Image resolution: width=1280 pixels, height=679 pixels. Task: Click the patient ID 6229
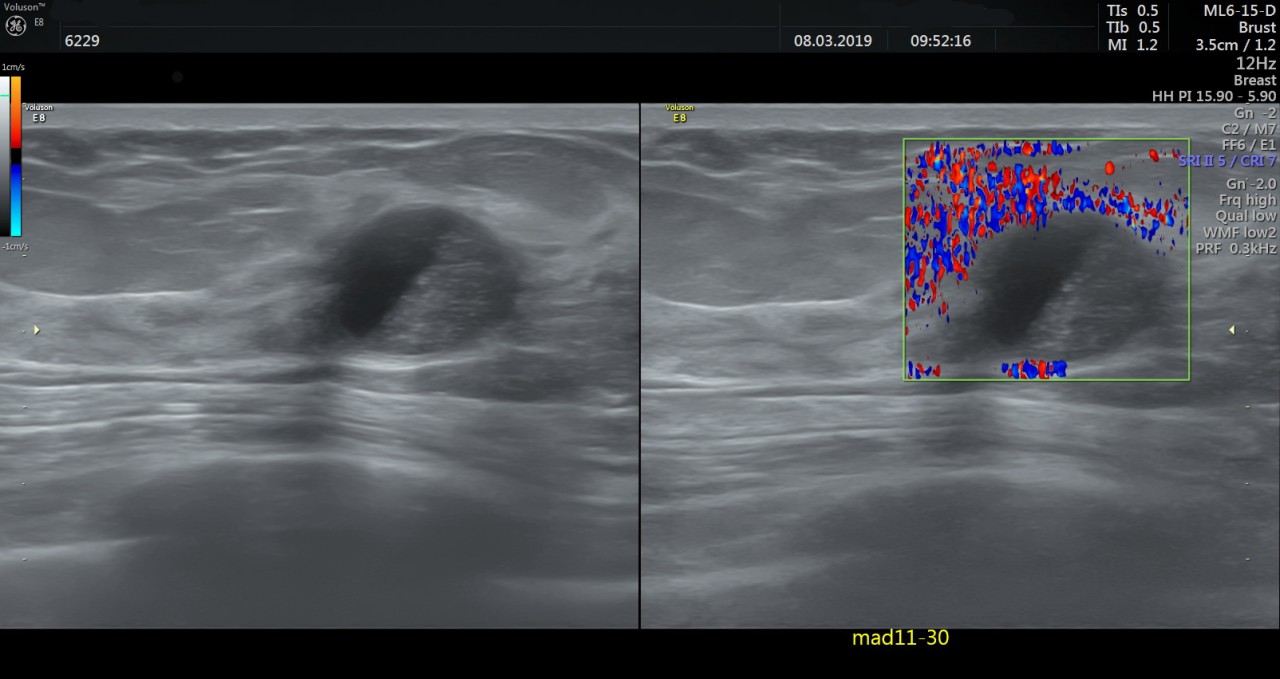click(82, 41)
